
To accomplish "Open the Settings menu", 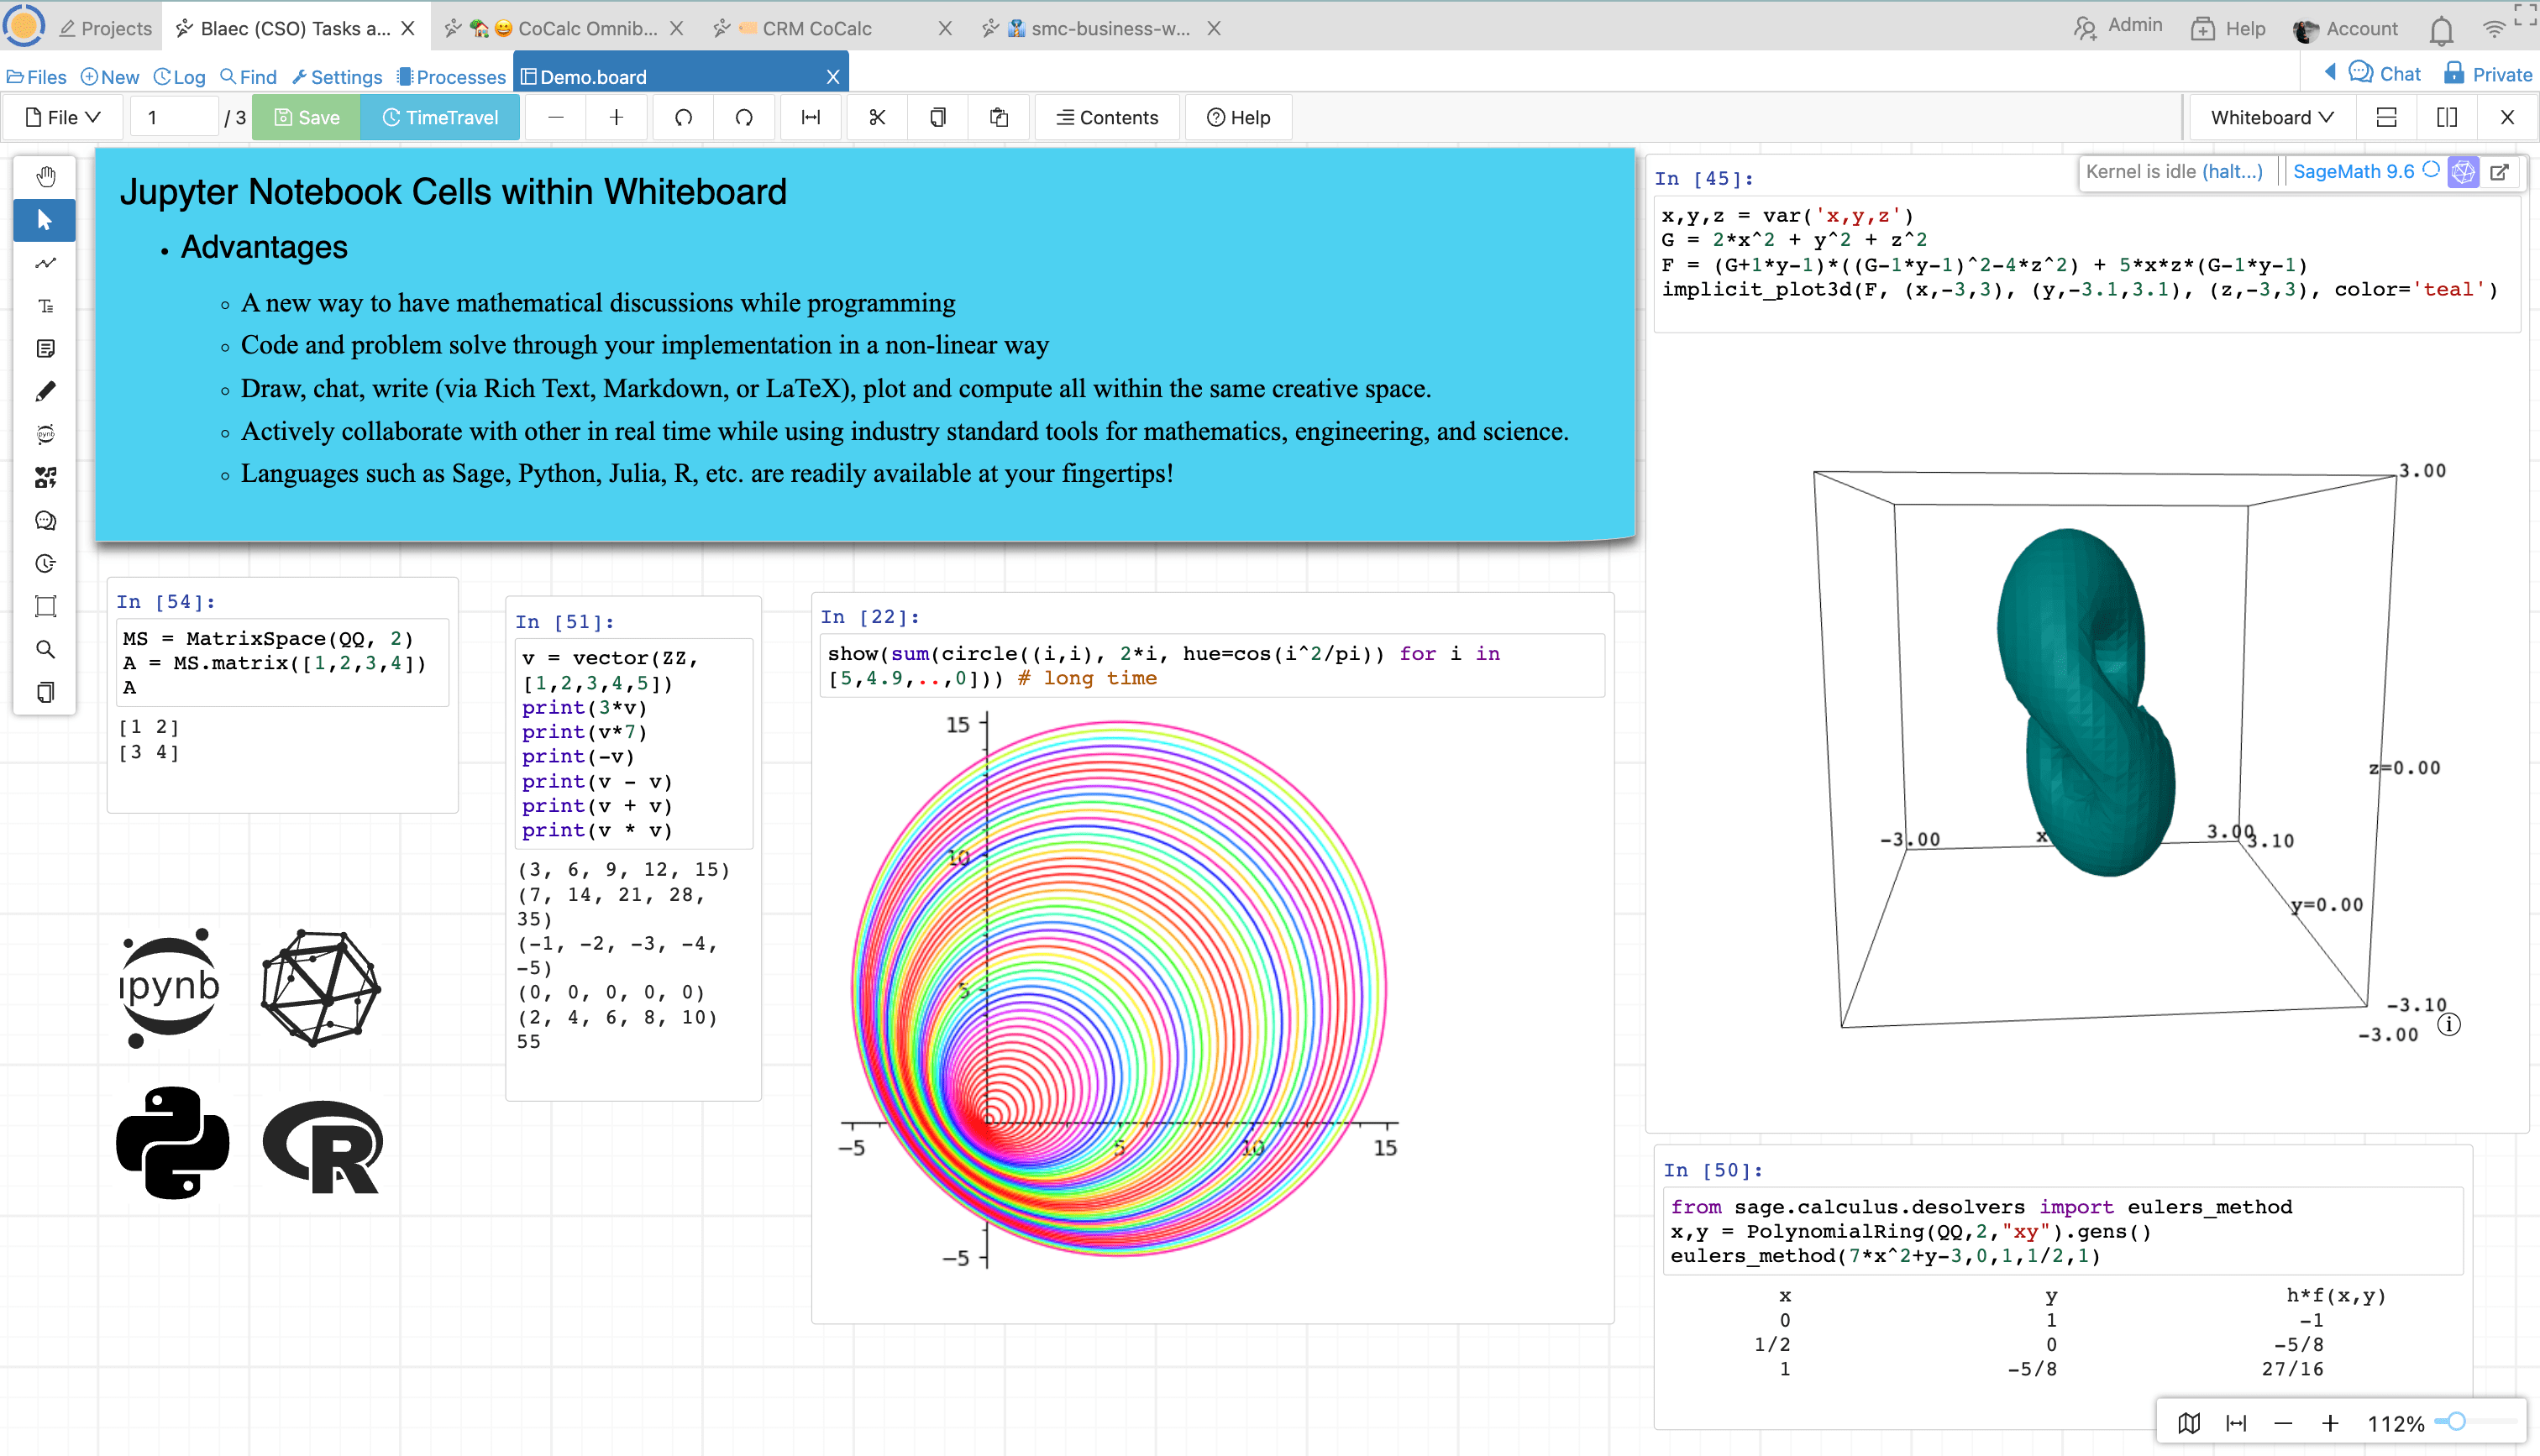I will (337, 77).
